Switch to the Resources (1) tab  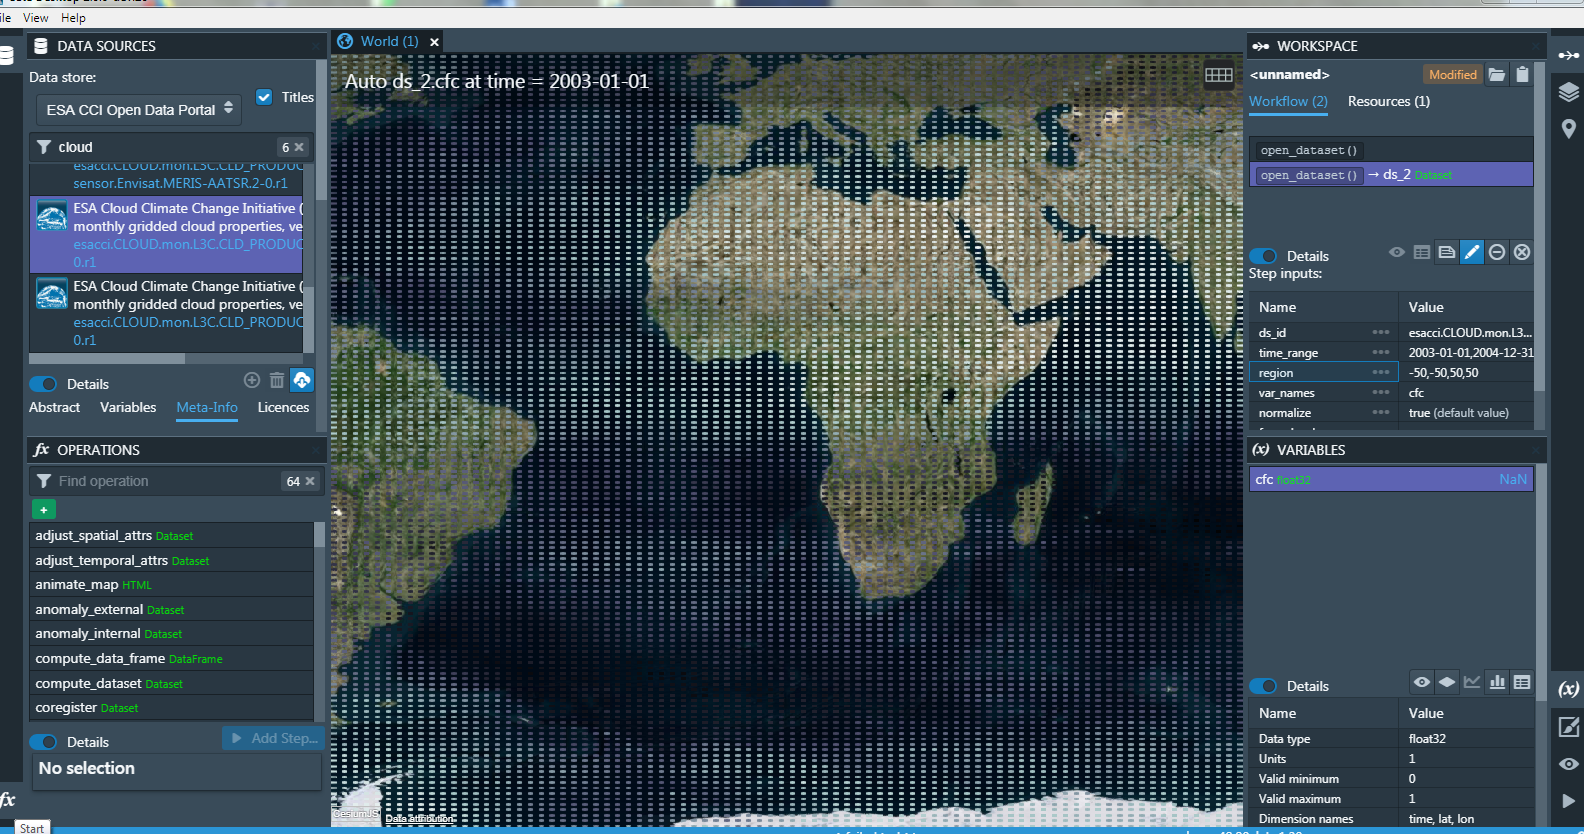(1389, 101)
